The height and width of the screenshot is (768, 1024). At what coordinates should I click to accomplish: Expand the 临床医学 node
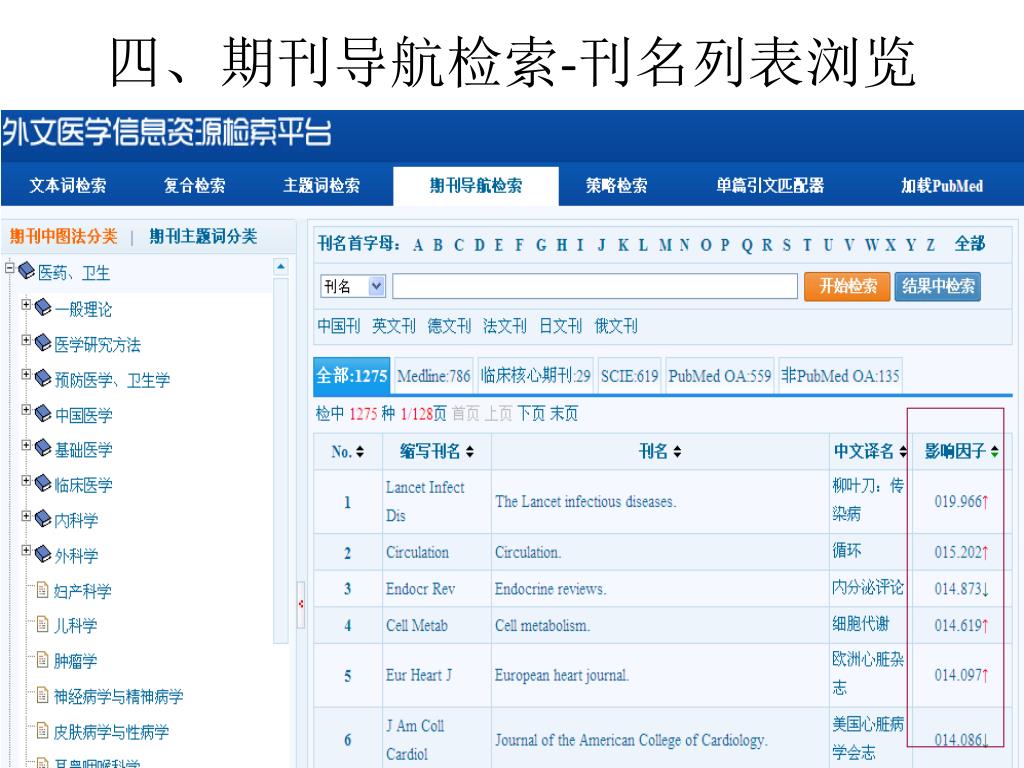(x=26, y=481)
